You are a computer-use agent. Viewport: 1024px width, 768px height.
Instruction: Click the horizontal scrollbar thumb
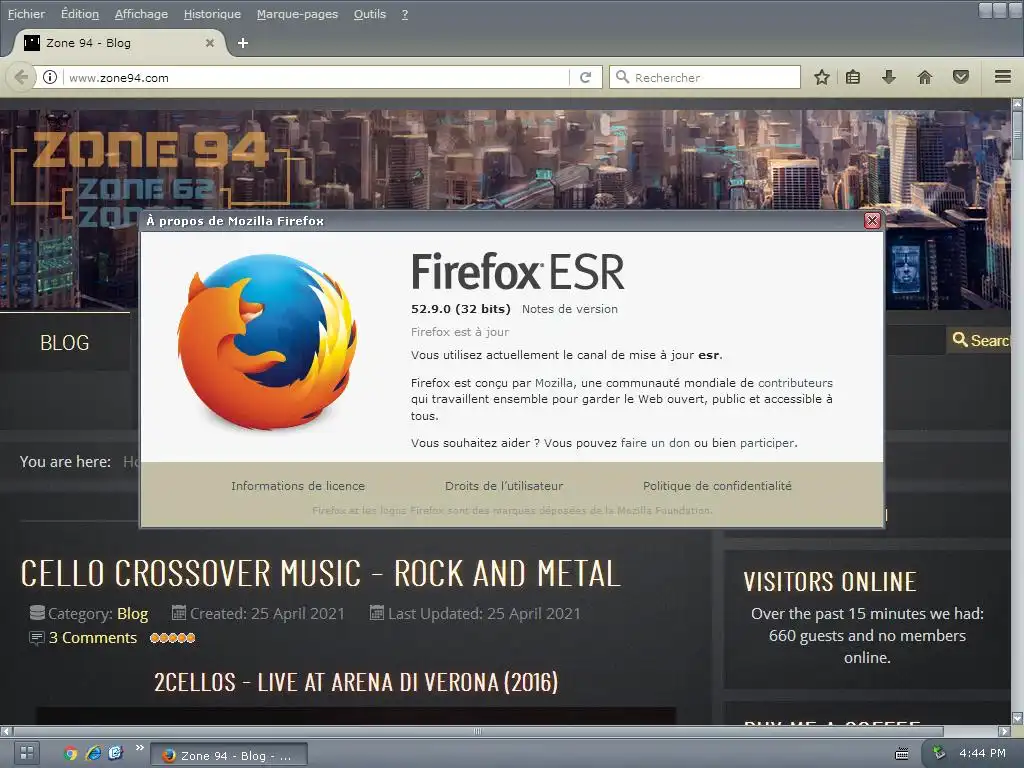[x=478, y=731]
